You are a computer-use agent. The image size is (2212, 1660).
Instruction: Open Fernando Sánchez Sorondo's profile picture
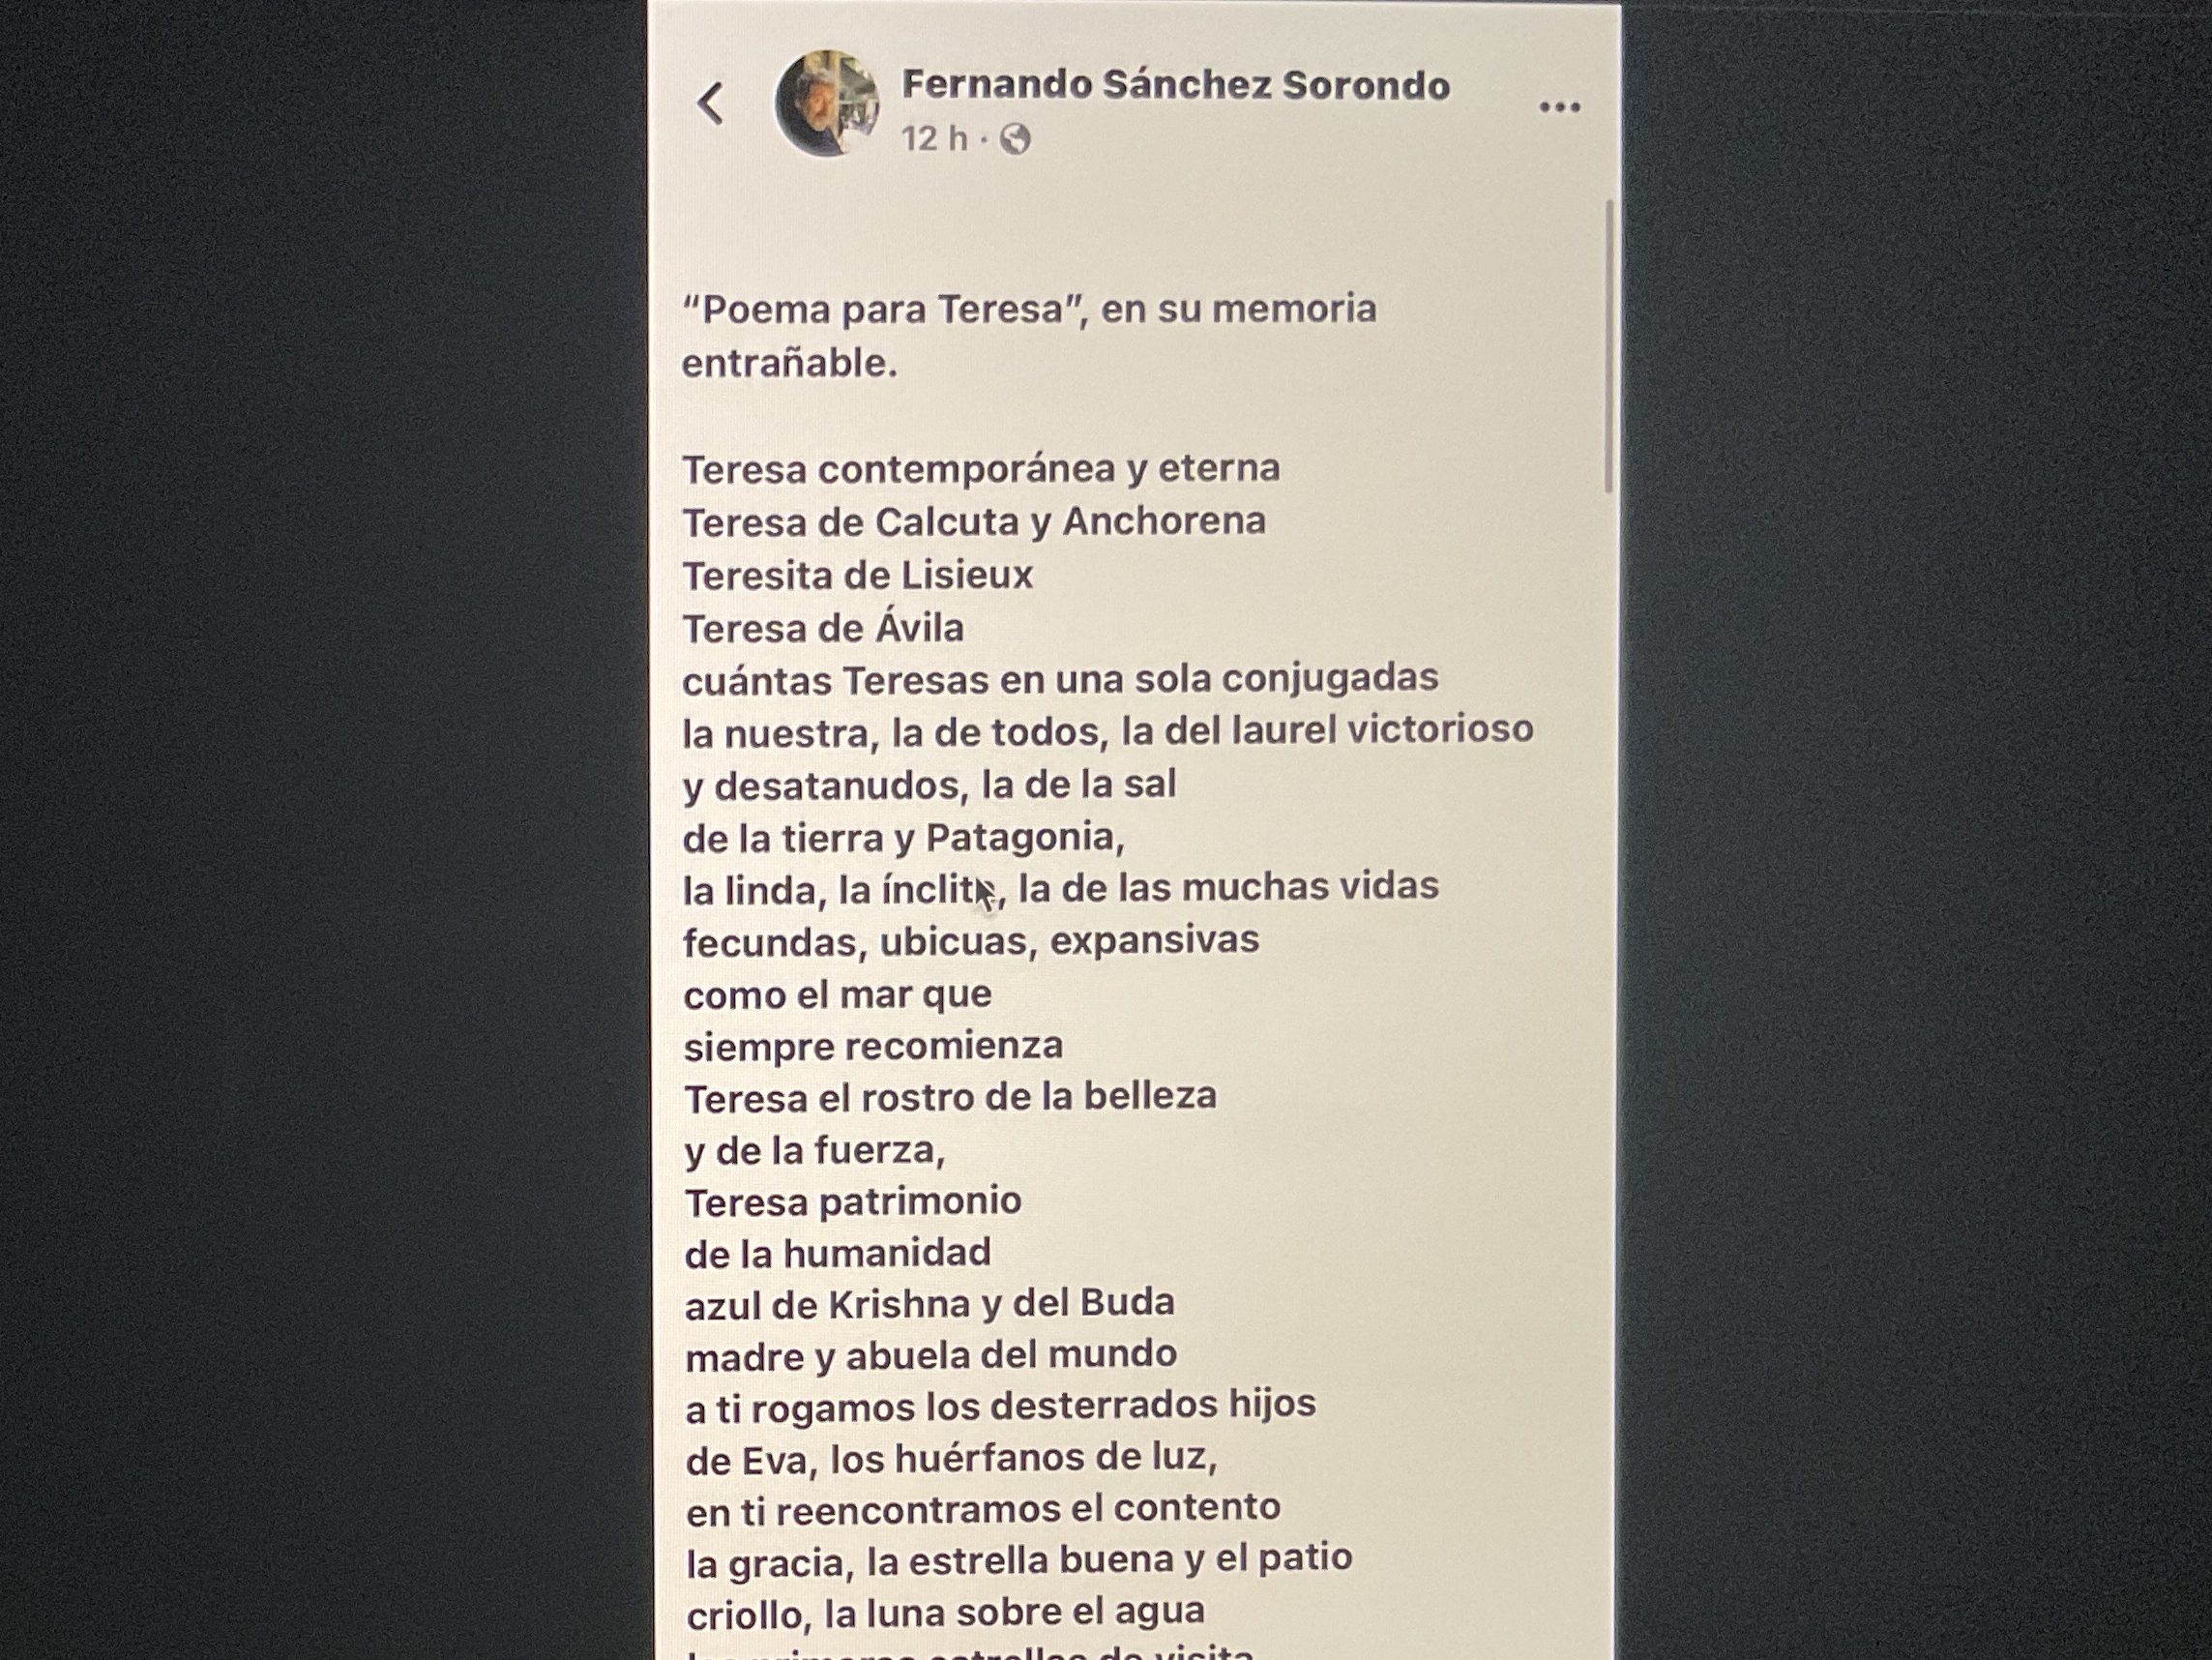pyautogui.click(x=827, y=104)
